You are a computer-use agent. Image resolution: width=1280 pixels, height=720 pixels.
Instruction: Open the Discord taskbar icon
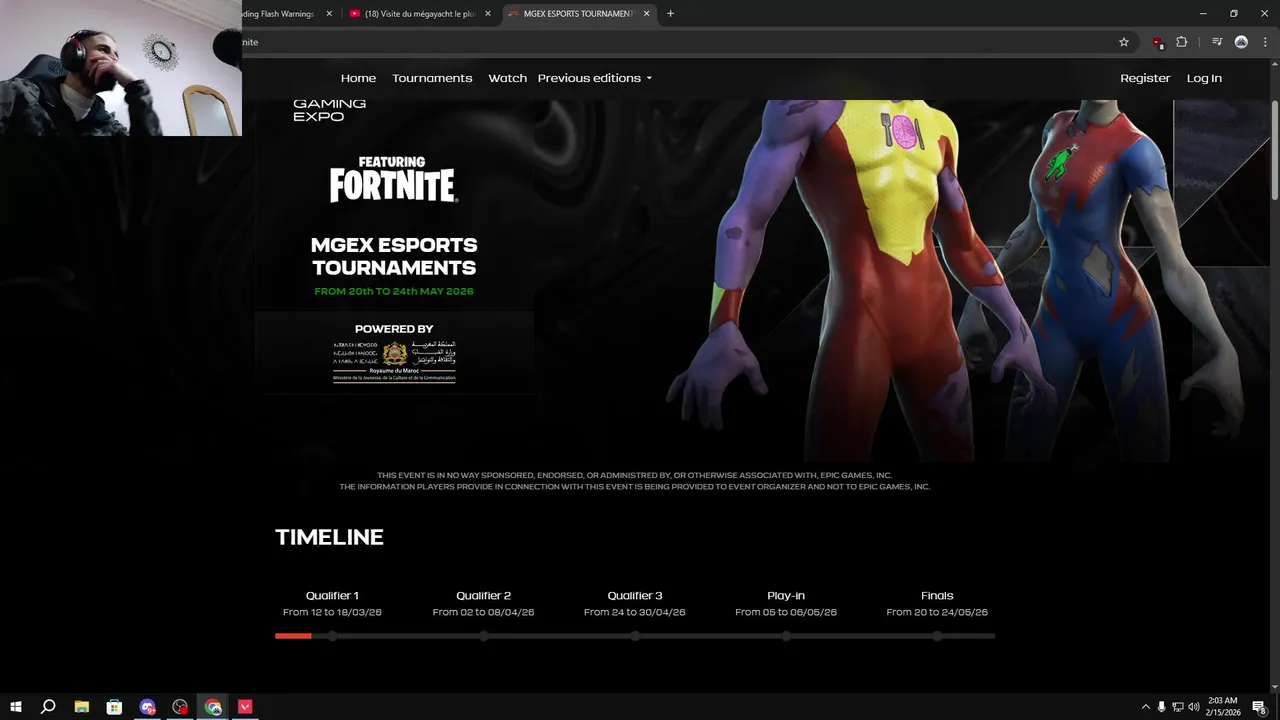tap(148, 707)
